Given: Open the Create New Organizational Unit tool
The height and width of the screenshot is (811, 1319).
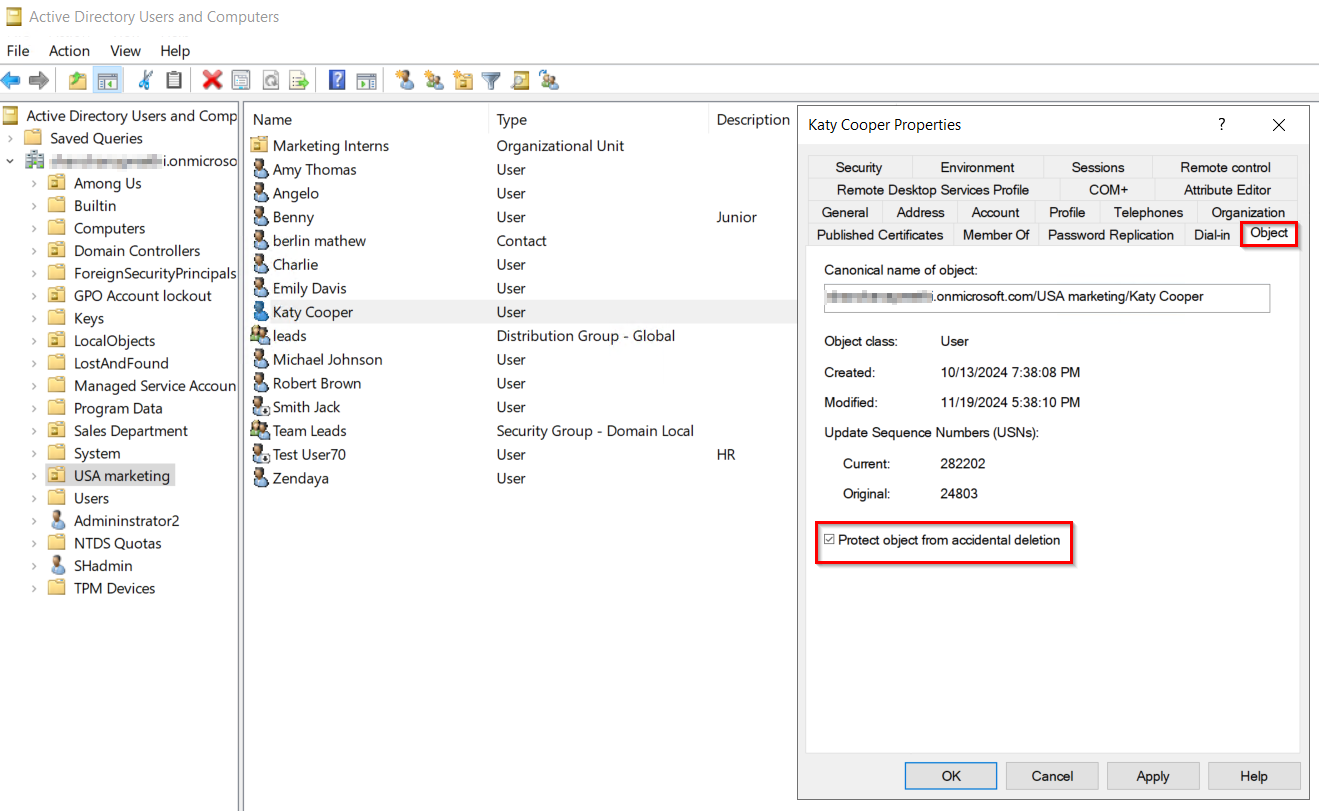Looking at the screenshot, I should pos(464,80).
